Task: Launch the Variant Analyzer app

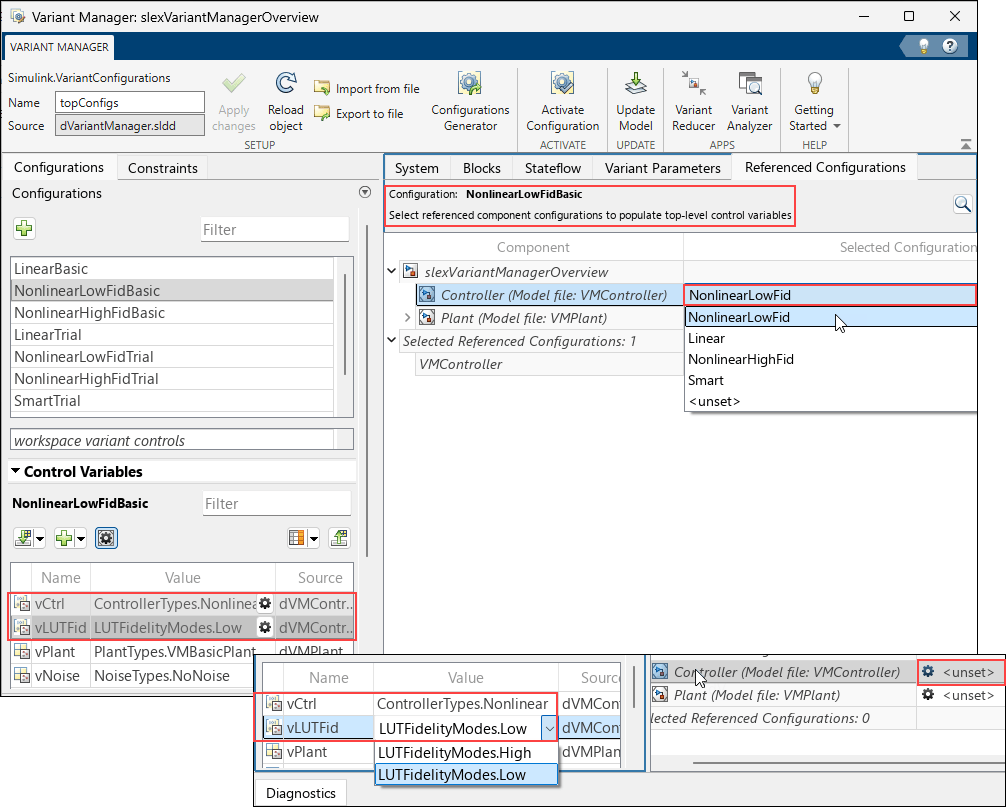Action: click(749, 101)
